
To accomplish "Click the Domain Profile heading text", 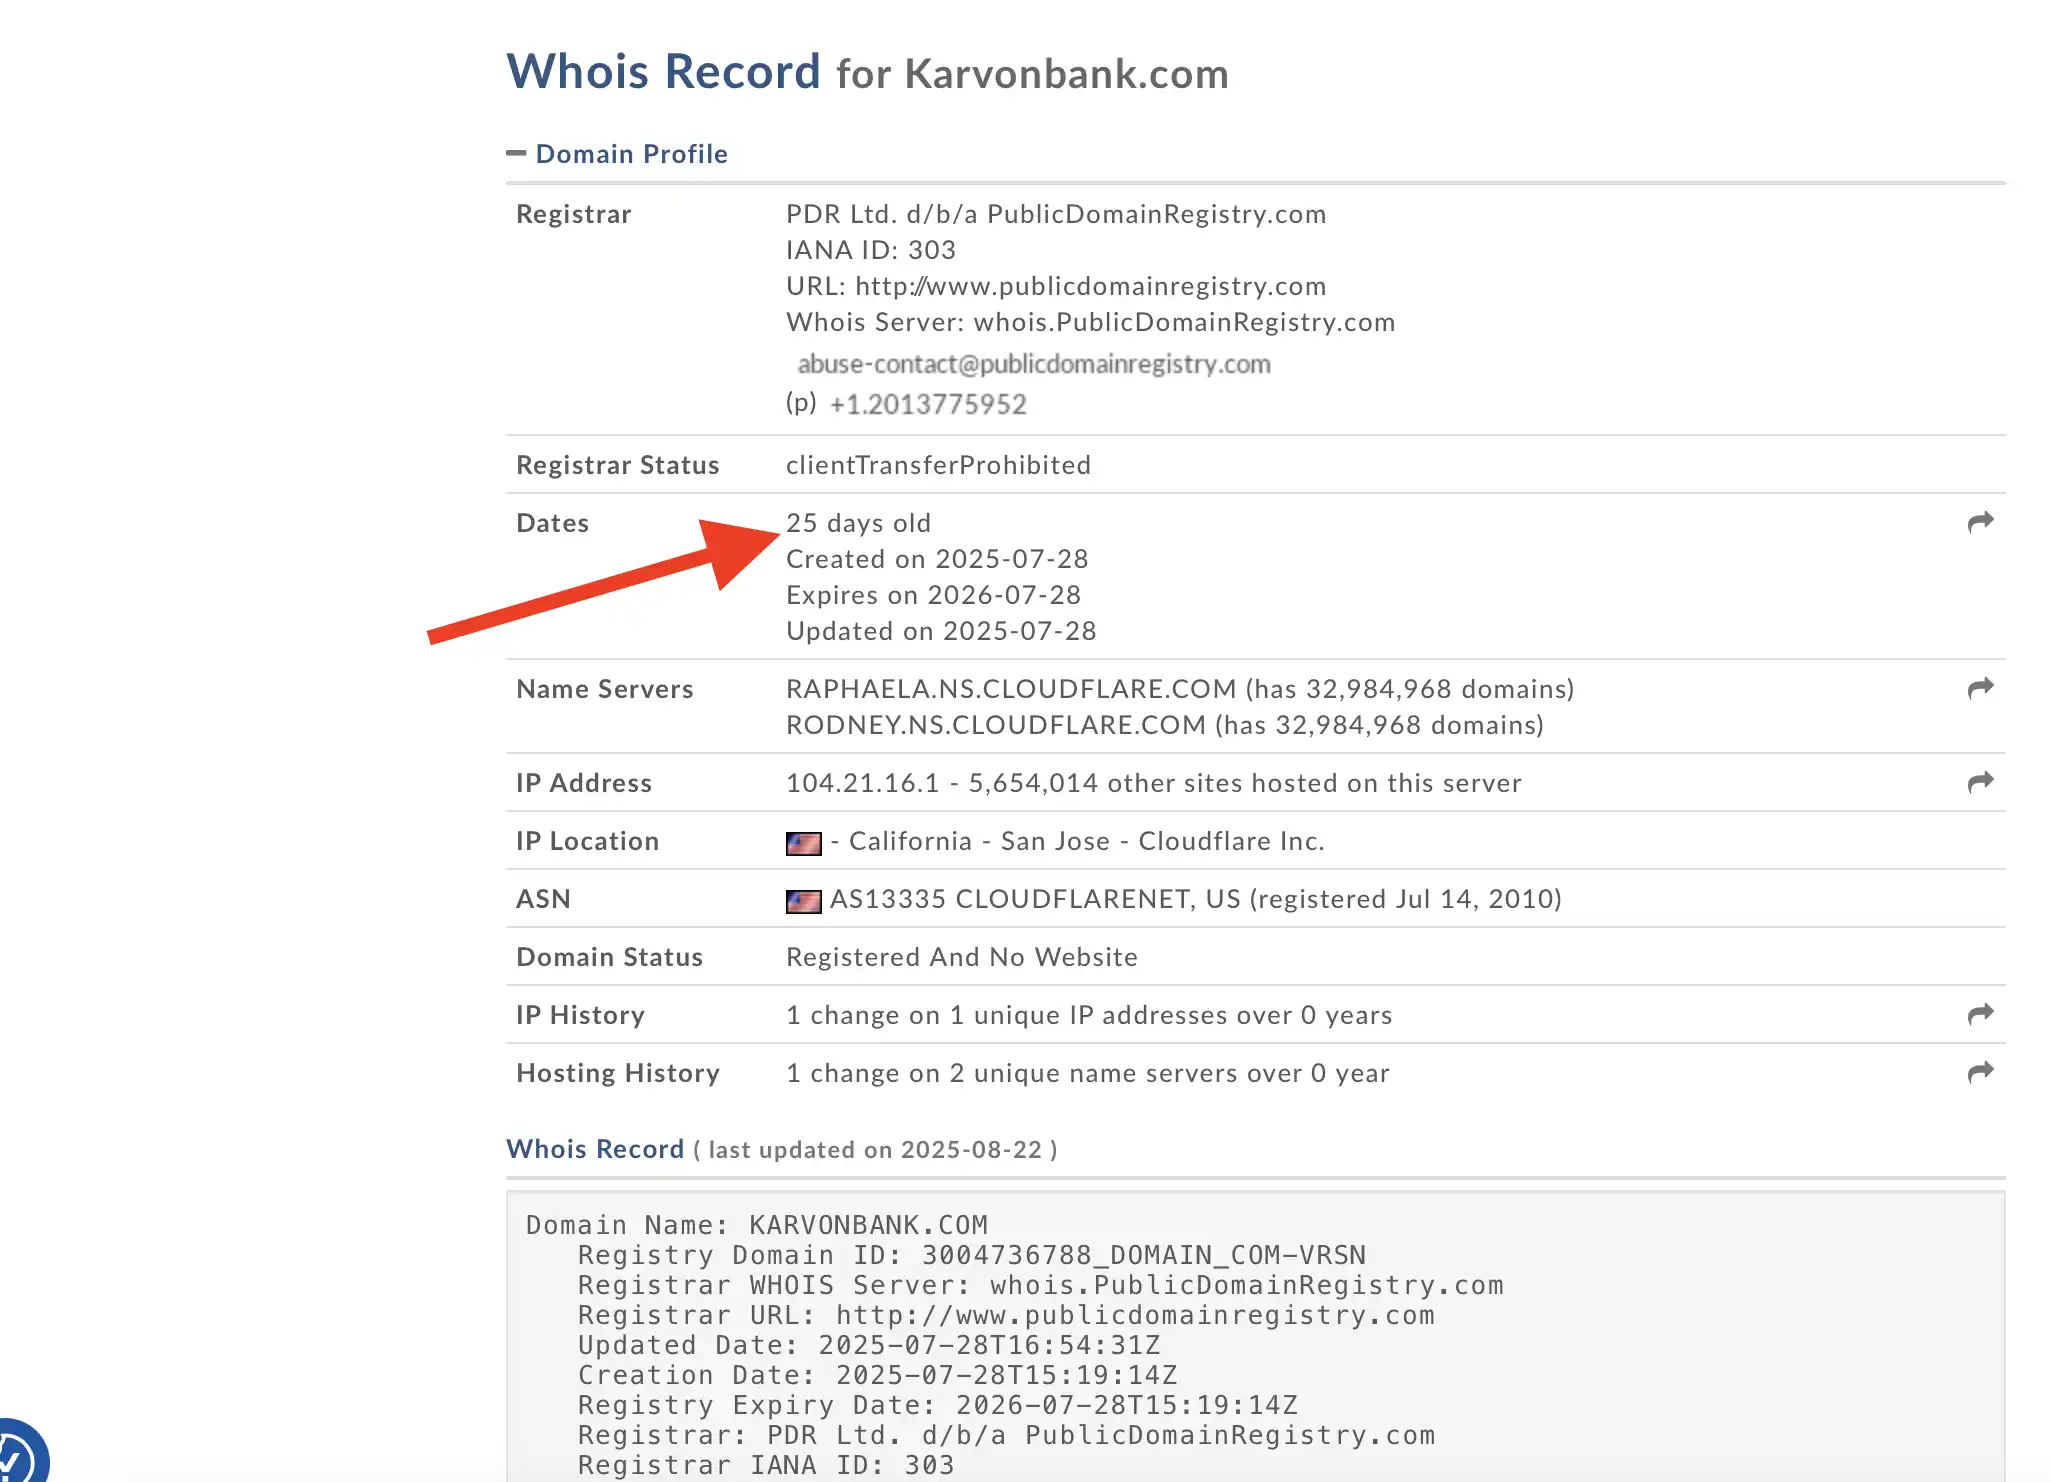I will (632, 154).
